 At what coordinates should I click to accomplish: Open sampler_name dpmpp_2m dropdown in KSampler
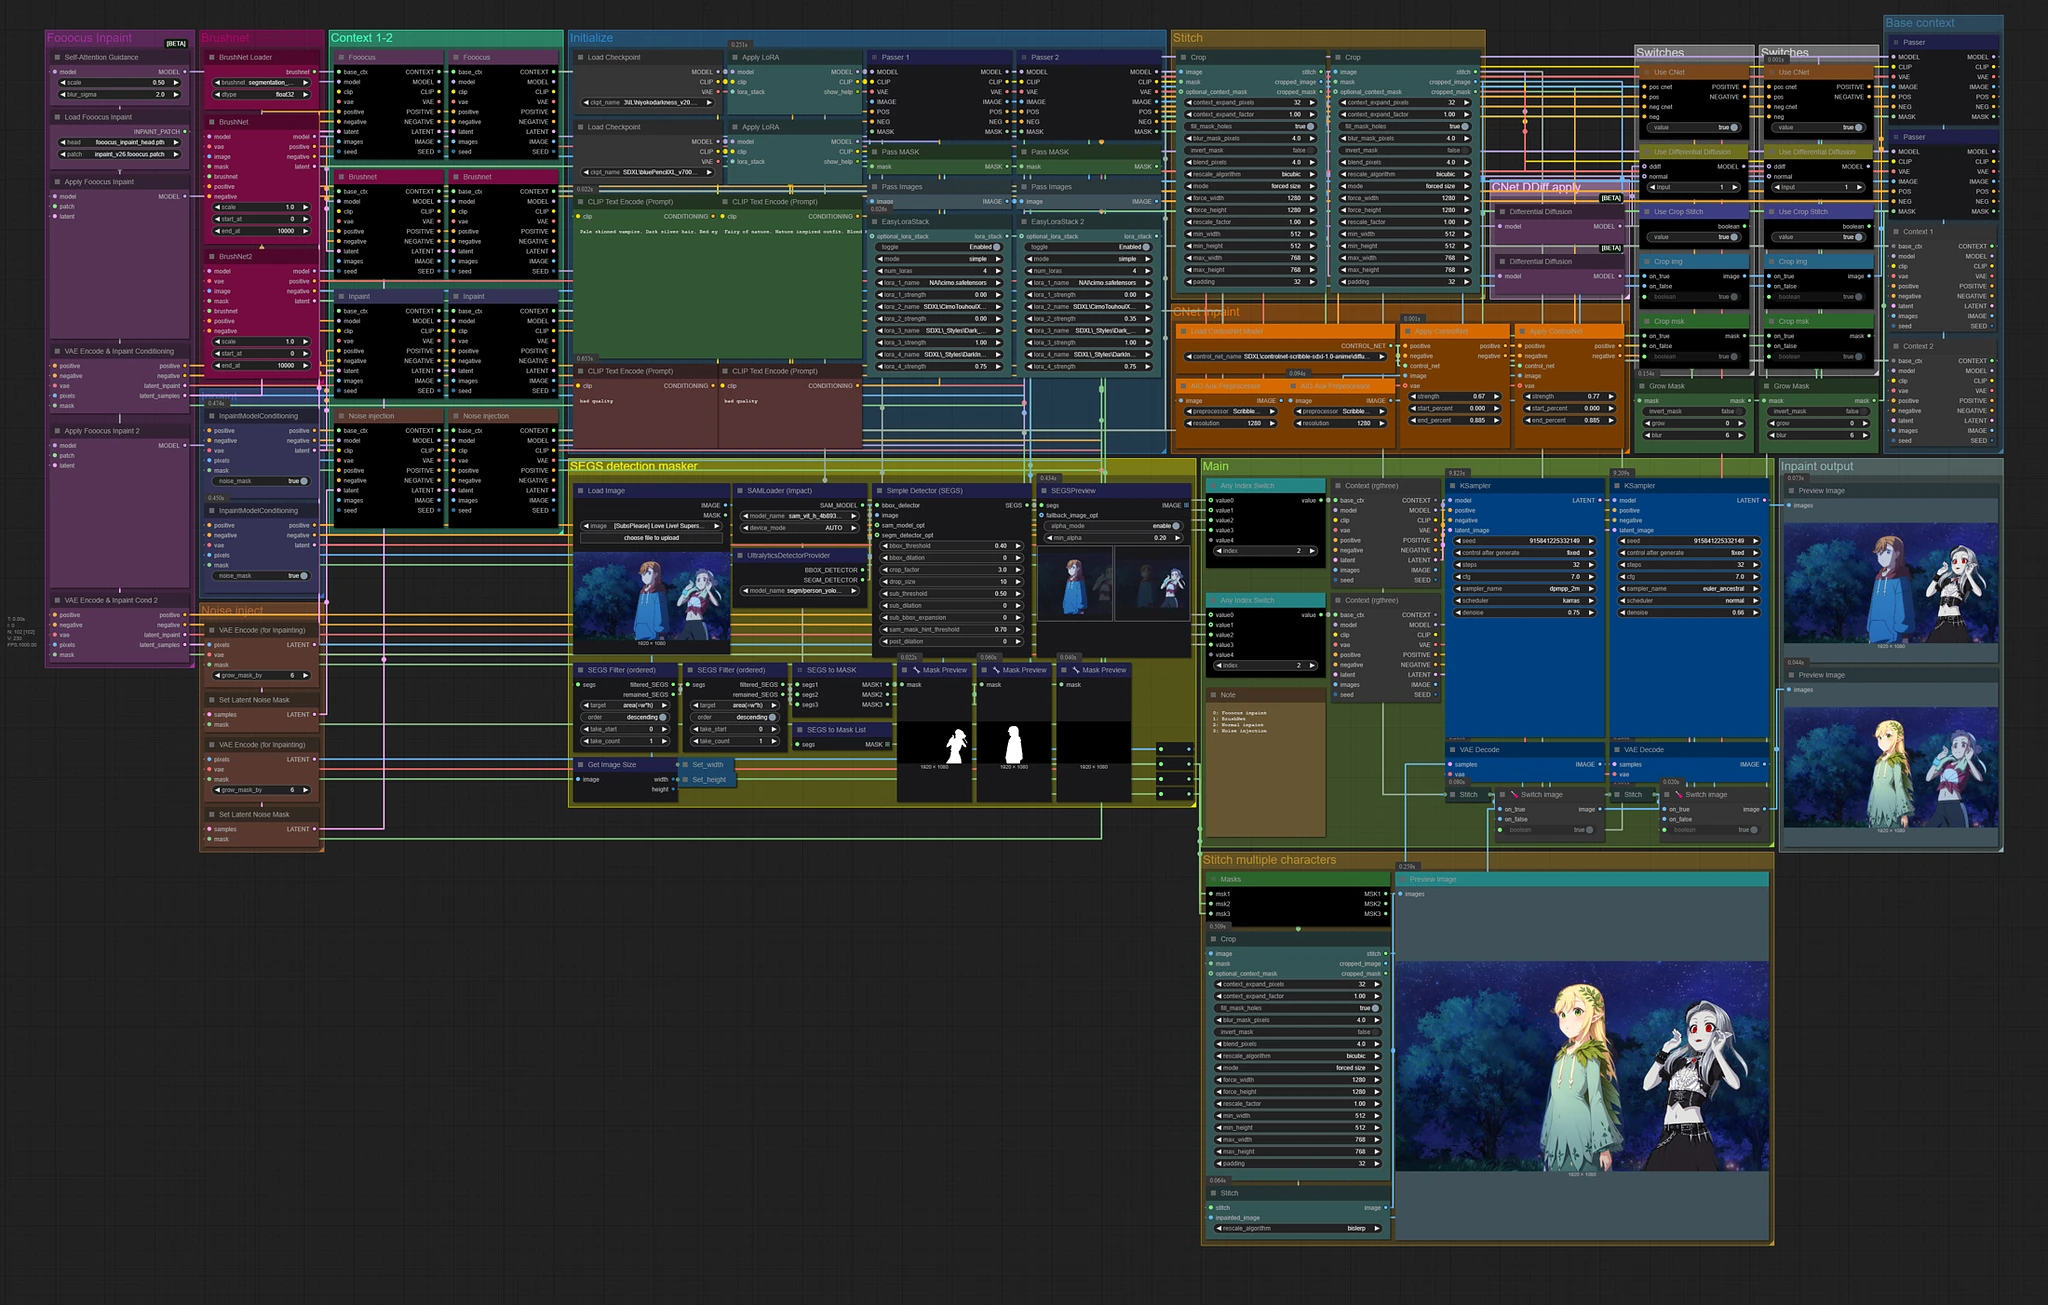[x=1524, y=589]
